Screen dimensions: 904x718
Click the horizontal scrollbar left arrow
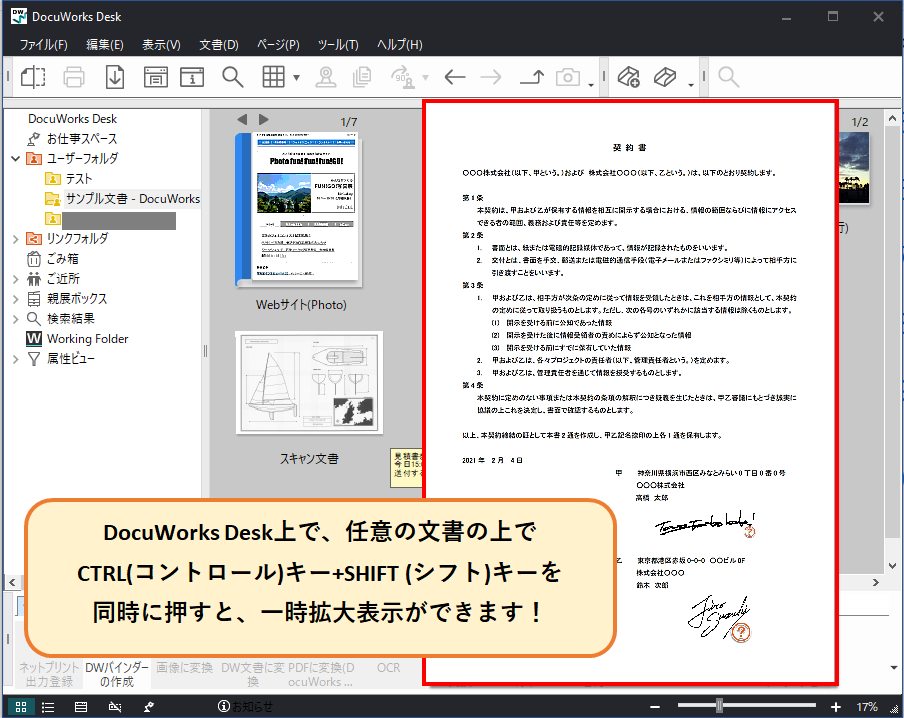coord(12,582)
